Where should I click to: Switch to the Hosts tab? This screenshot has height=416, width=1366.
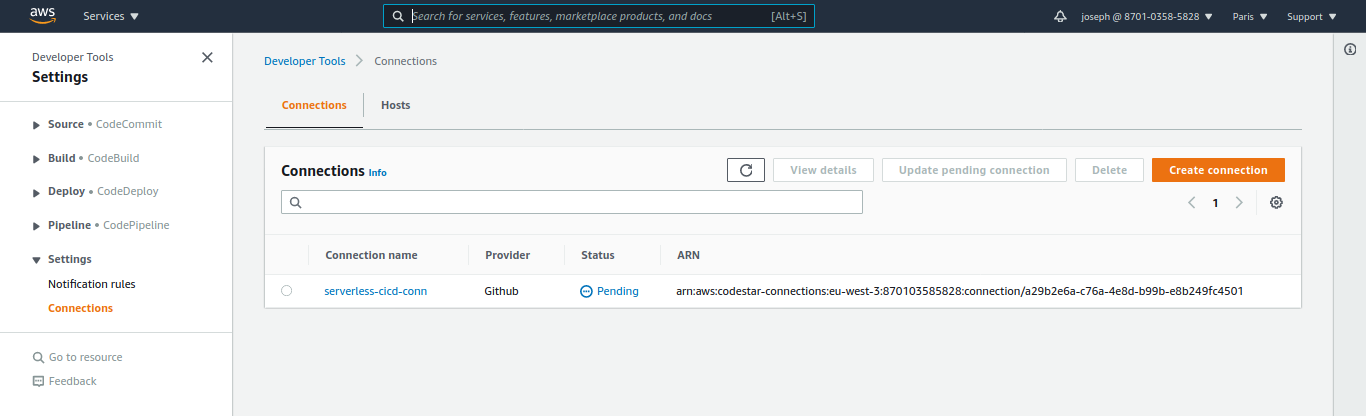[395, 105]
